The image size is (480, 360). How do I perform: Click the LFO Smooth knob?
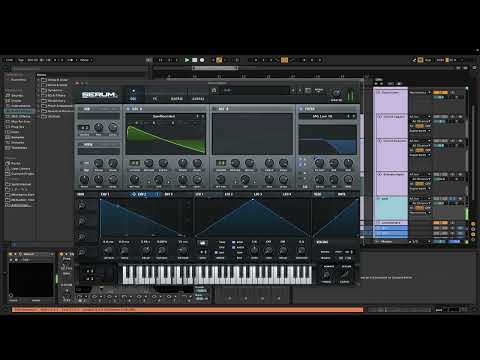point(301,251)
